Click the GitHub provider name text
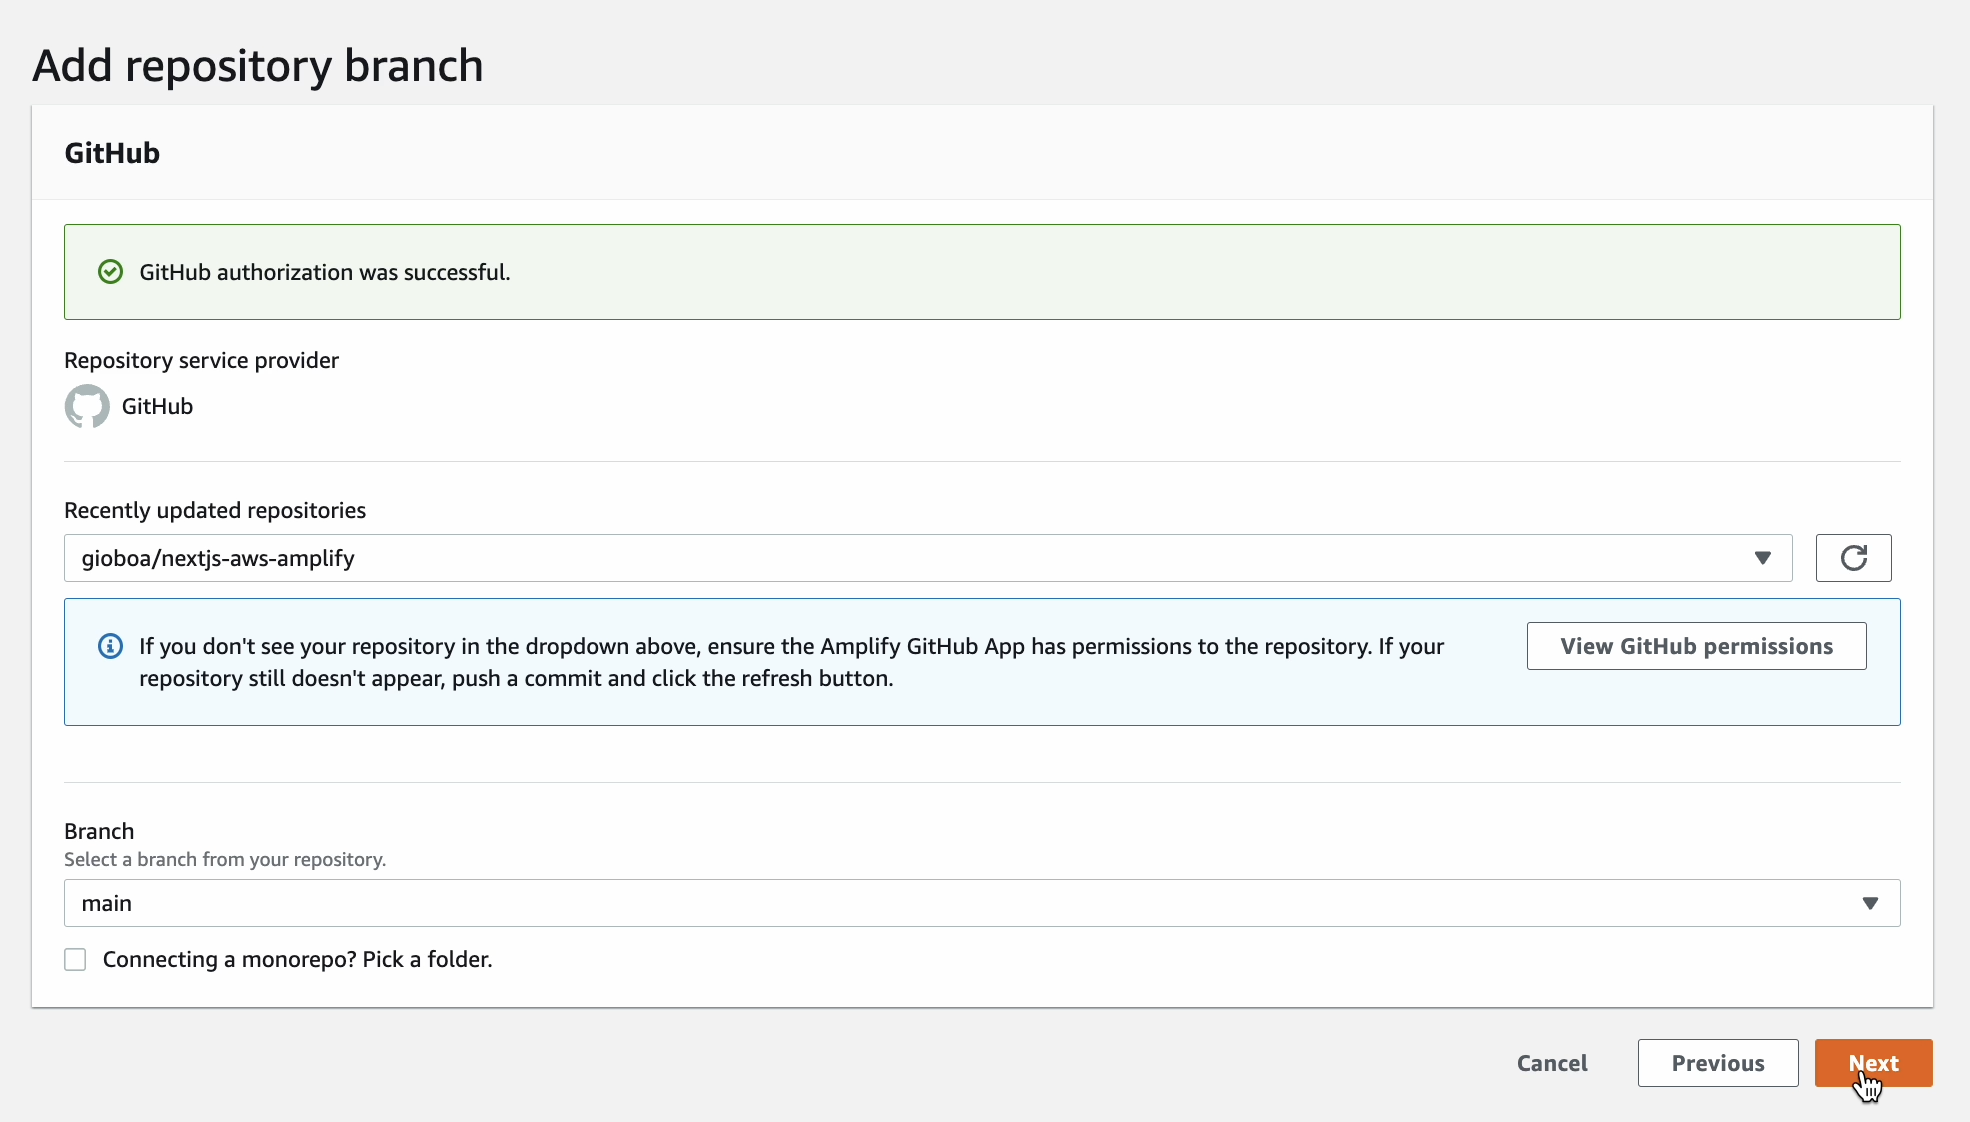 click(x=157, y=406)
